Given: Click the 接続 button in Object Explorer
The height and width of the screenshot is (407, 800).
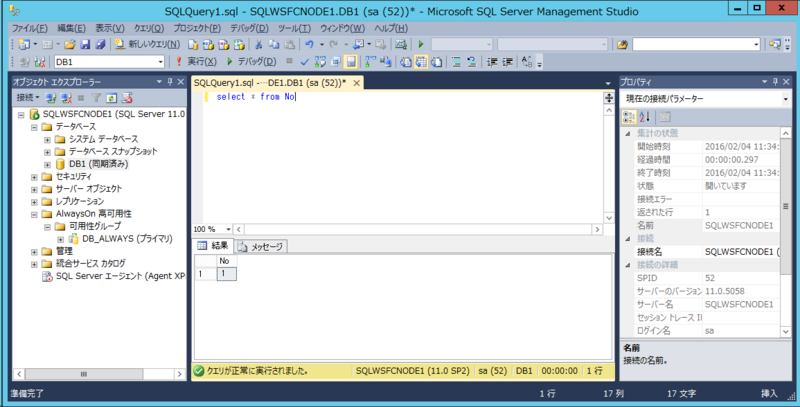Looking at the screenshot, I should click(27, 98).
